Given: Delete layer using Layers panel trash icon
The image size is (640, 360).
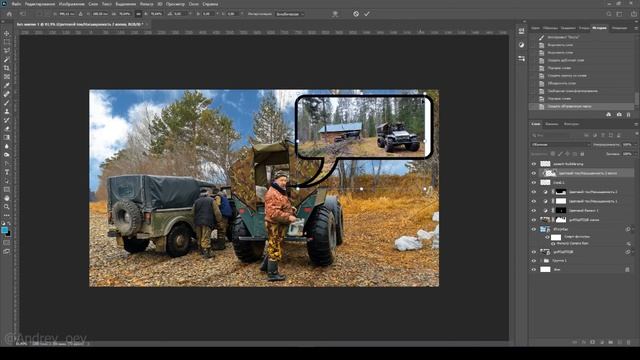Looking at the screenshot, I should (629, 342).
